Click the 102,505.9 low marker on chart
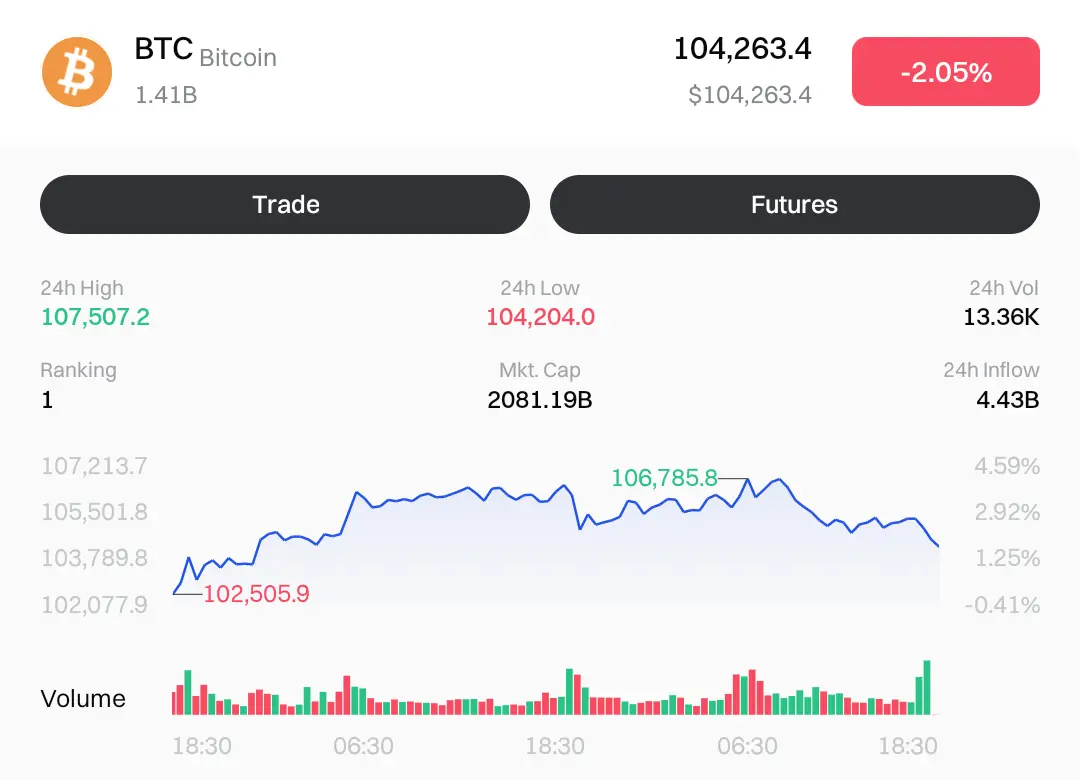Image resolution: width=1080 pixels, height=780 pixels. (x=256, y=594)
